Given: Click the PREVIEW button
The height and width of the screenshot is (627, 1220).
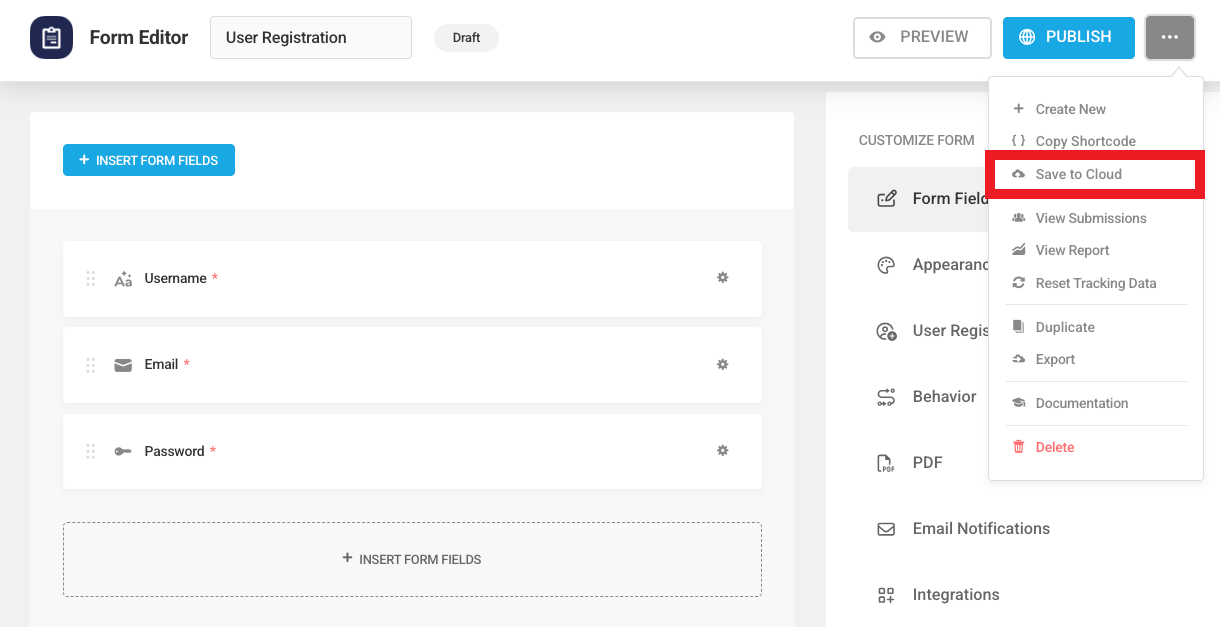Looking at the screenshot, I should click(x=922, y=37).
